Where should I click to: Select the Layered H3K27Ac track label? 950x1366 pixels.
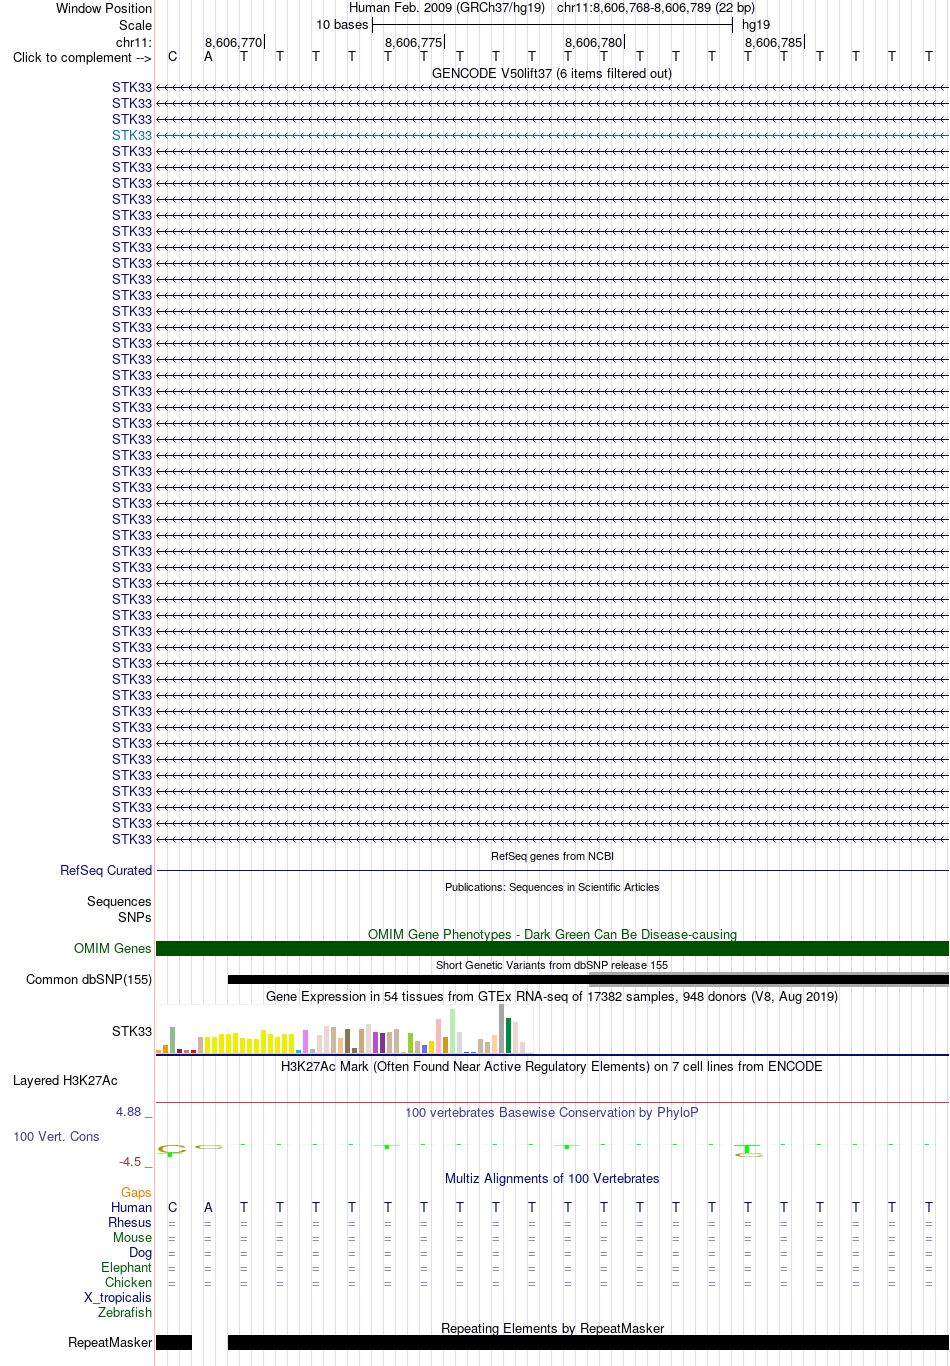pyautogui.click(x=65, y=1080)
